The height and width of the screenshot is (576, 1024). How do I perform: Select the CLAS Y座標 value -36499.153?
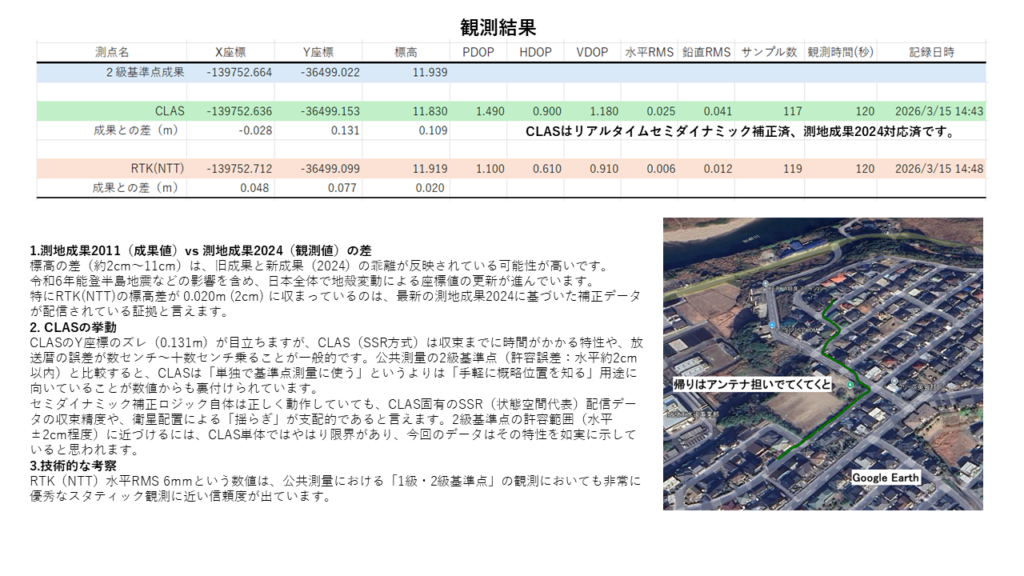click(x=330, y=111)
